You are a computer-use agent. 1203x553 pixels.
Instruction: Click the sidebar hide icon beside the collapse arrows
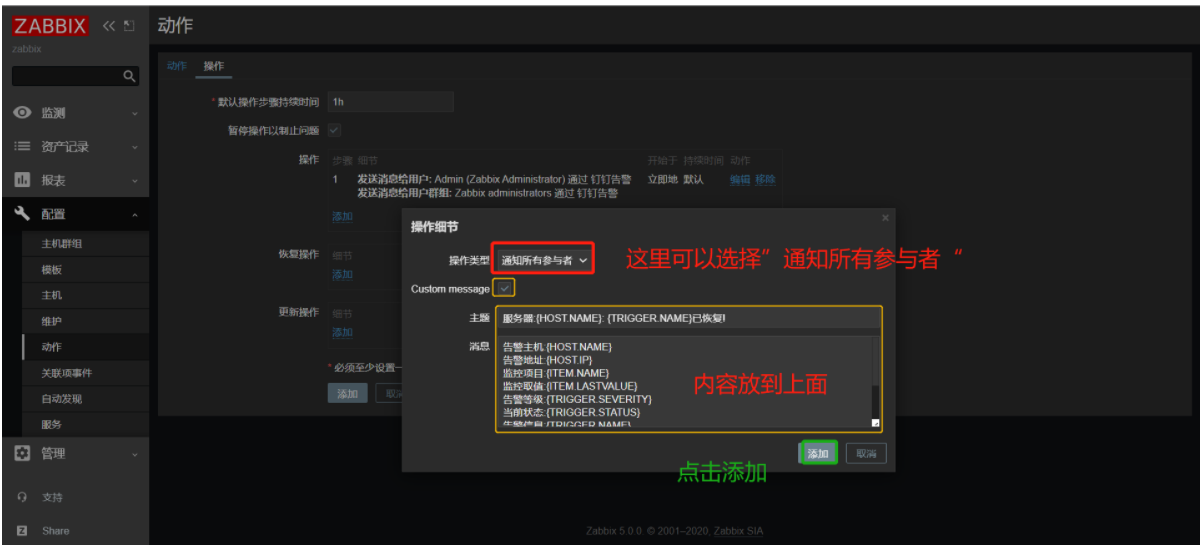pos(129,26)
